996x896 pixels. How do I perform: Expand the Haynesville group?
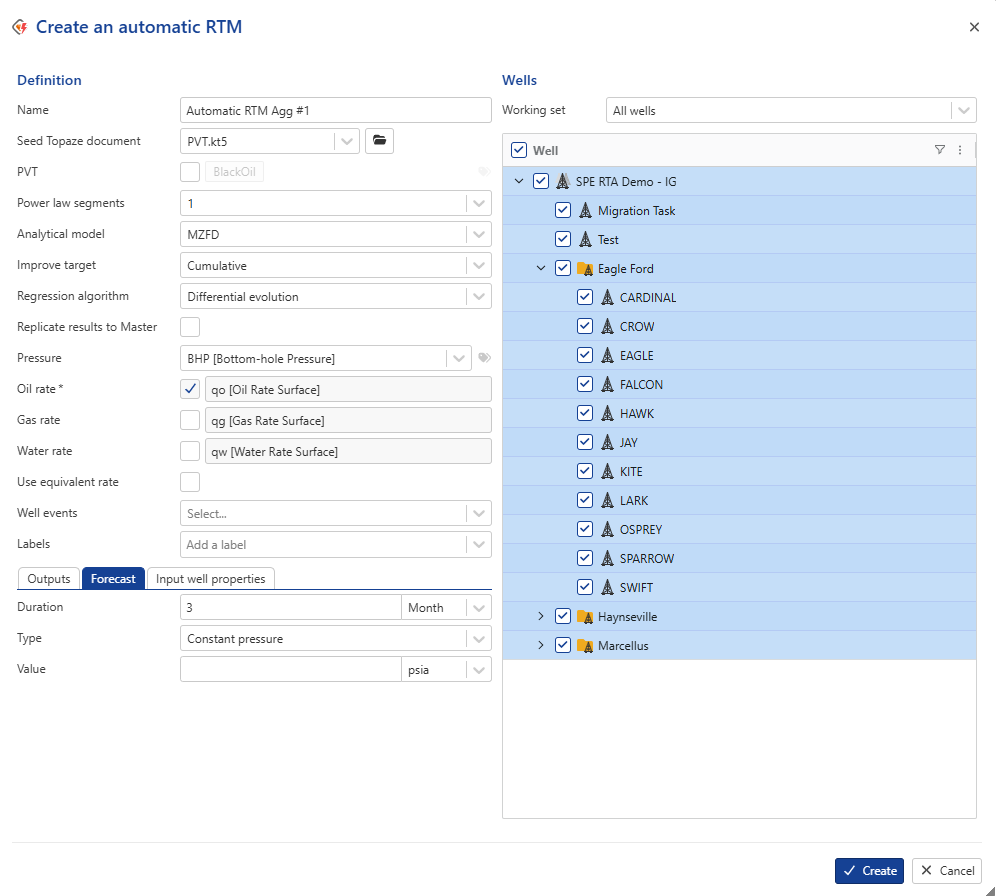click(x=541, y=617)
